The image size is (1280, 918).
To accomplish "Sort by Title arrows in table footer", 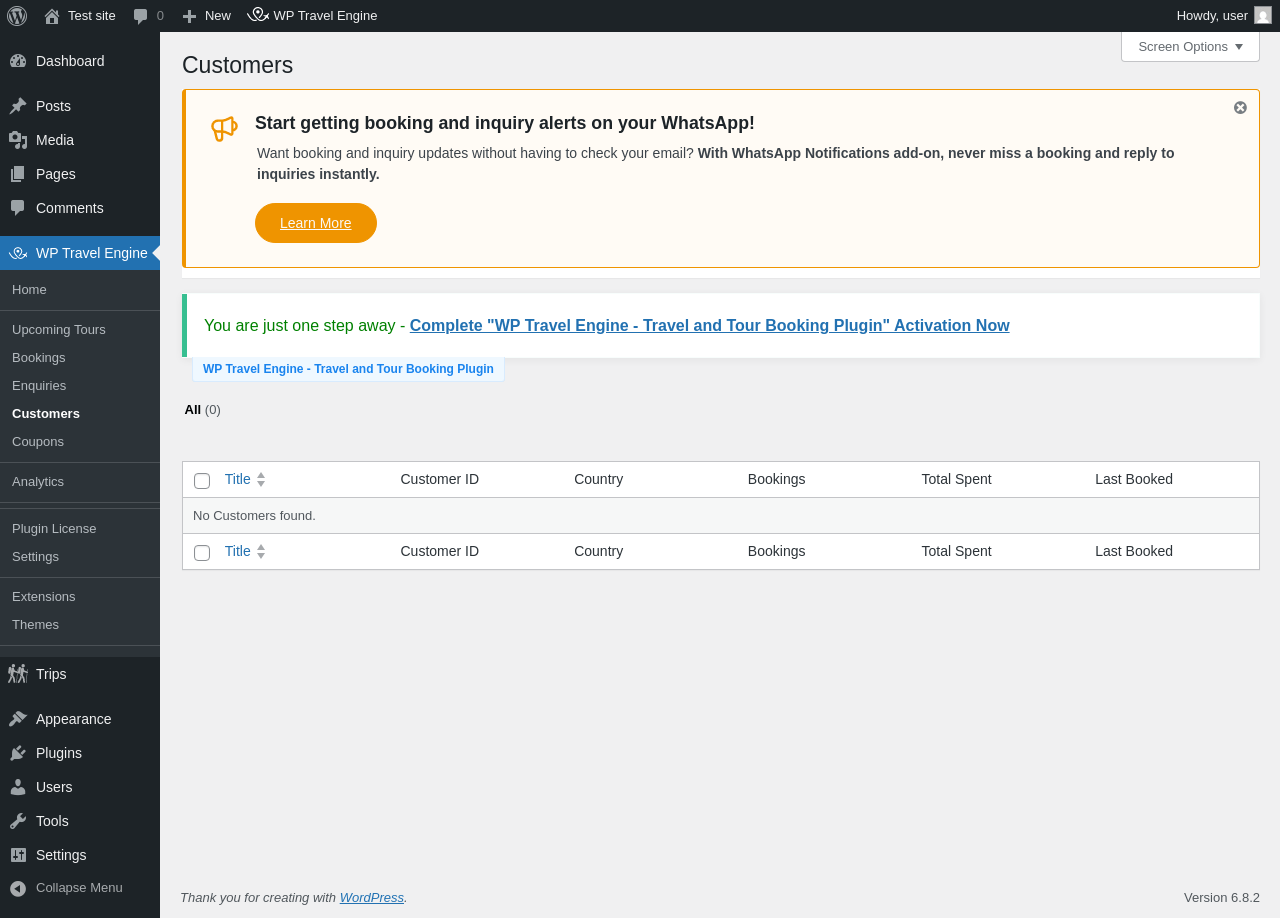I will [261, 552].
